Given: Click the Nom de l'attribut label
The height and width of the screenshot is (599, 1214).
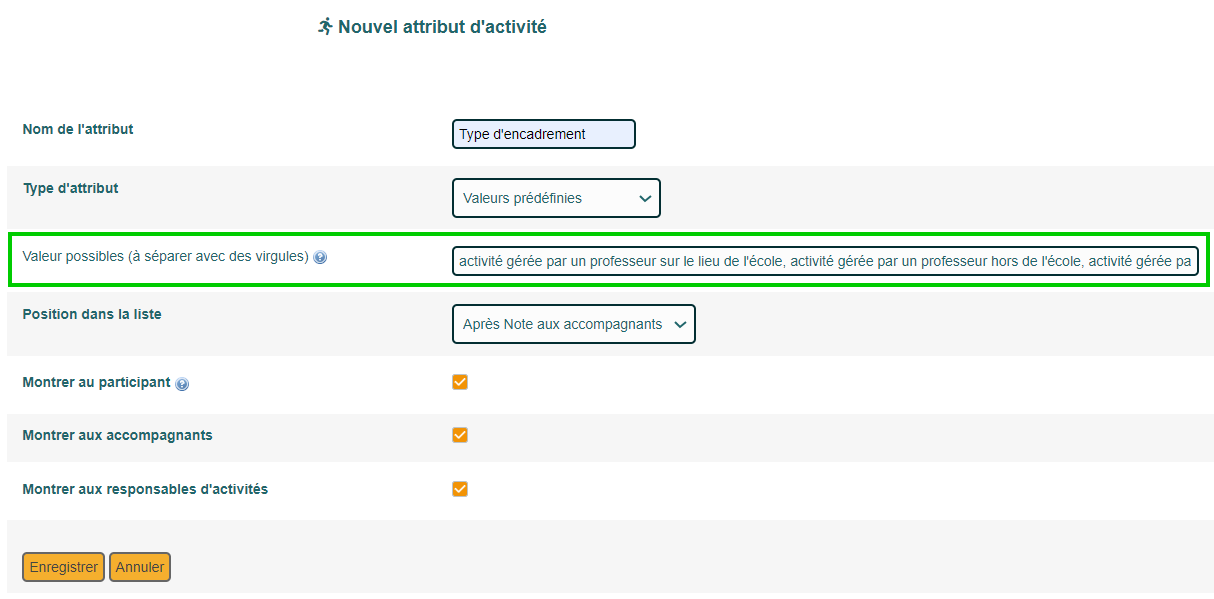Looking at the screenshot, I should pyautogui.click(x=78, y=129).
